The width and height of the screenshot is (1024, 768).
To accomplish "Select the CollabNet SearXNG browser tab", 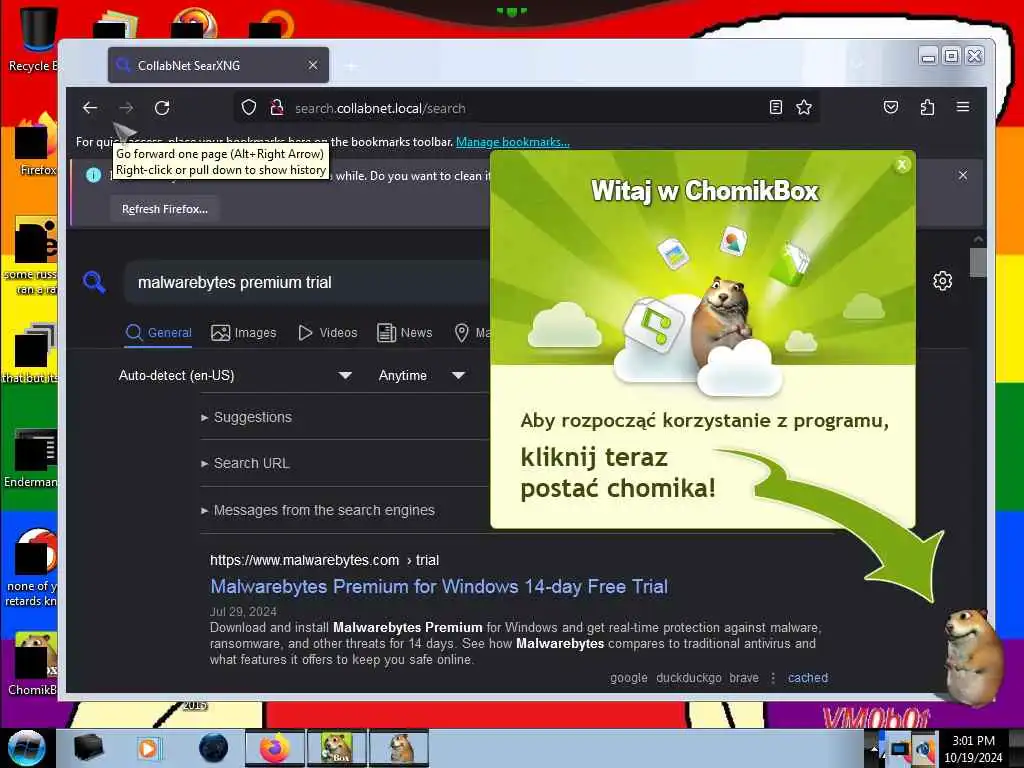I will [x=218, y=65].
